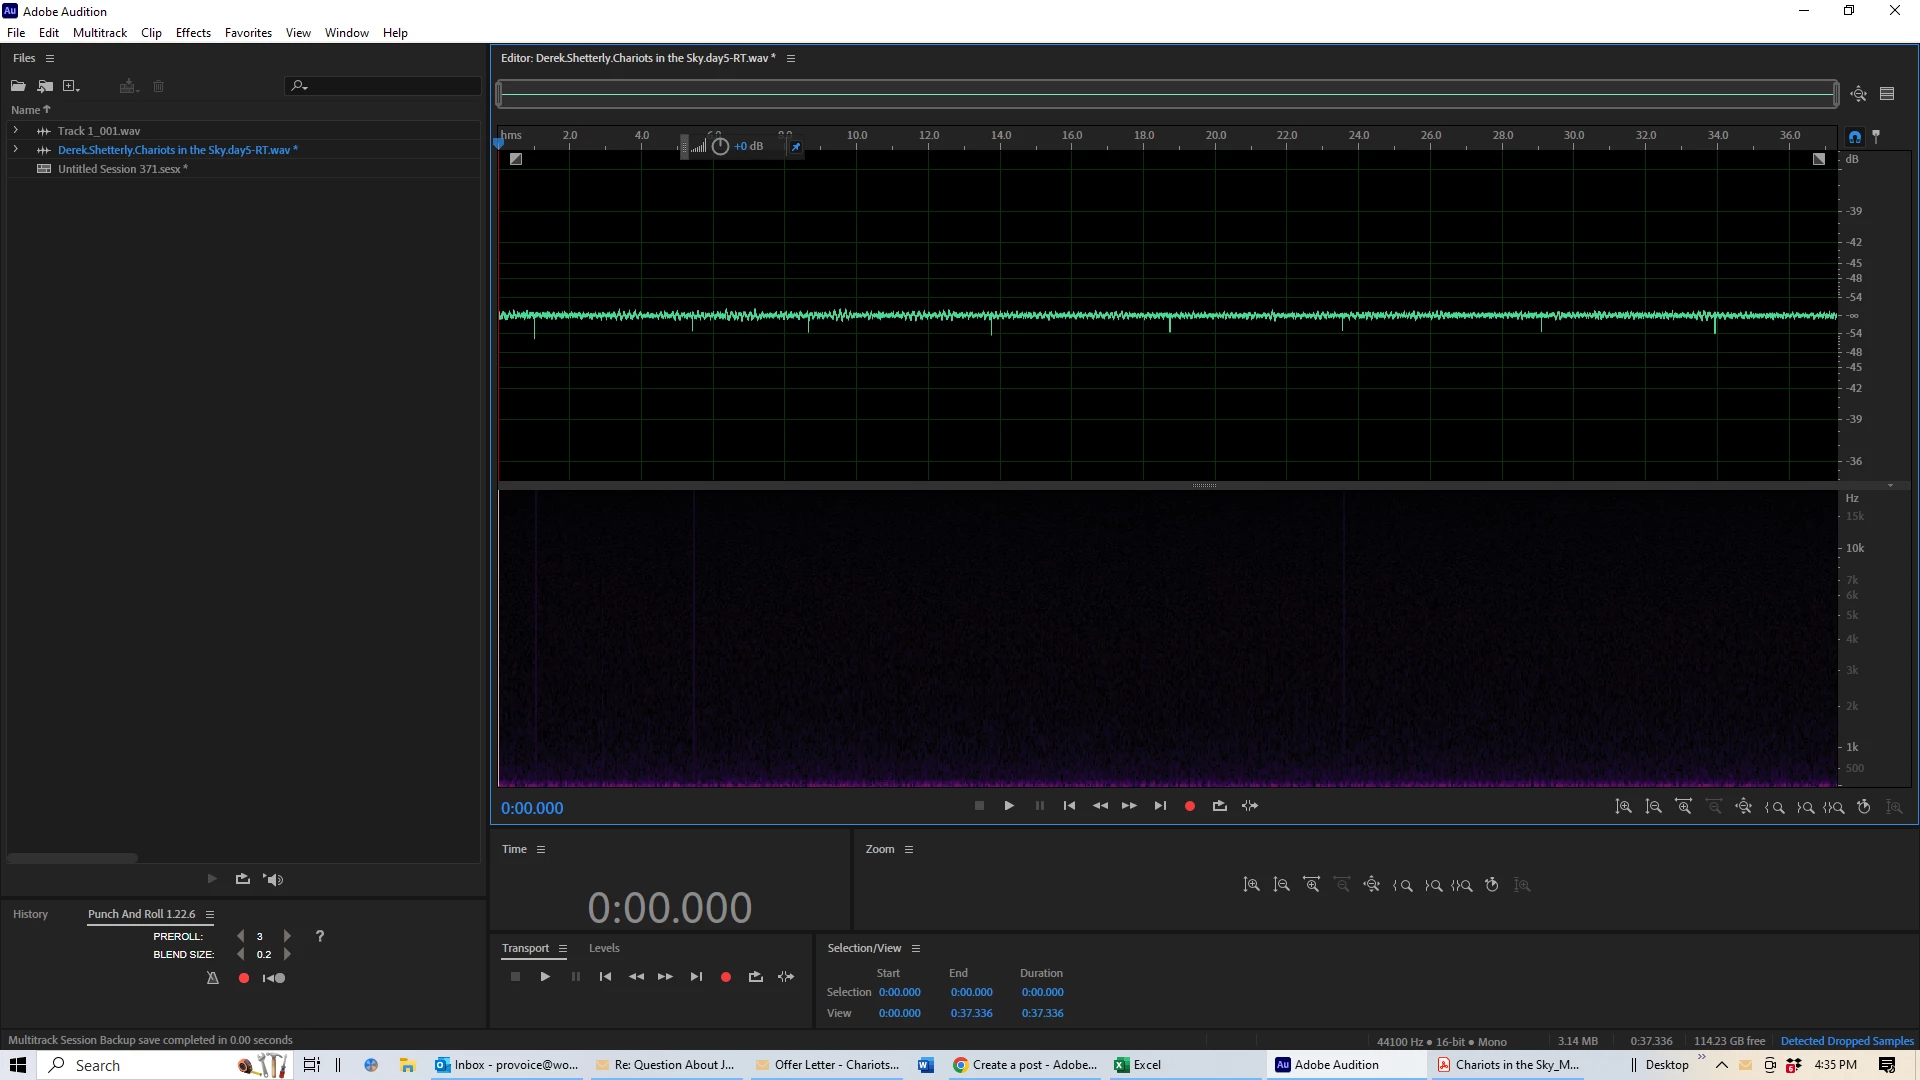This screenshot has height=1080, width=1920.
Task: Click Zoom Out Full icon in Zoom panel
Action: [1372, 885]
